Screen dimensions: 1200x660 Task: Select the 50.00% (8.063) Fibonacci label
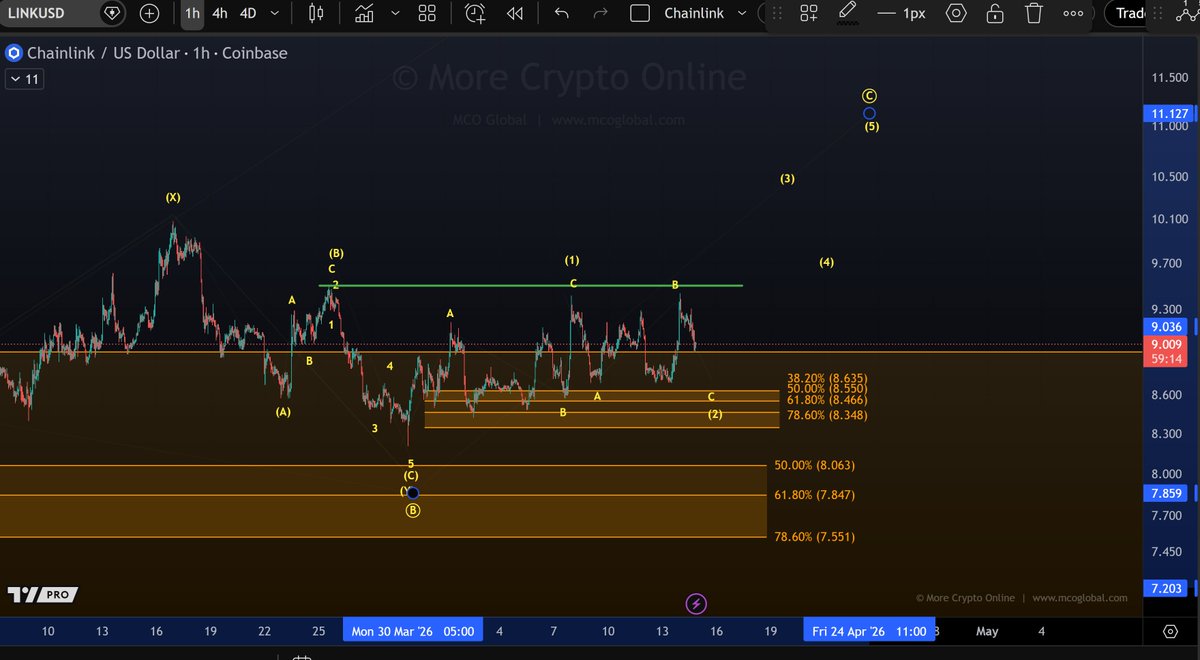pyautogui.click(x=814, y=465)
